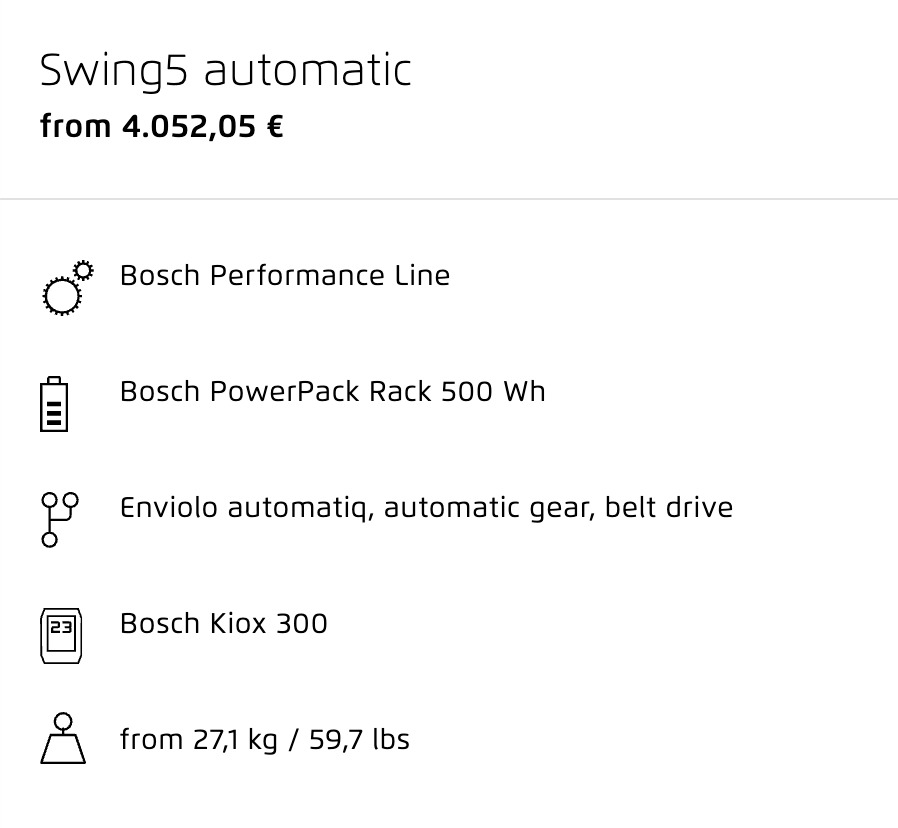
Task: Select the battery icon
Action: click(54, 404)
